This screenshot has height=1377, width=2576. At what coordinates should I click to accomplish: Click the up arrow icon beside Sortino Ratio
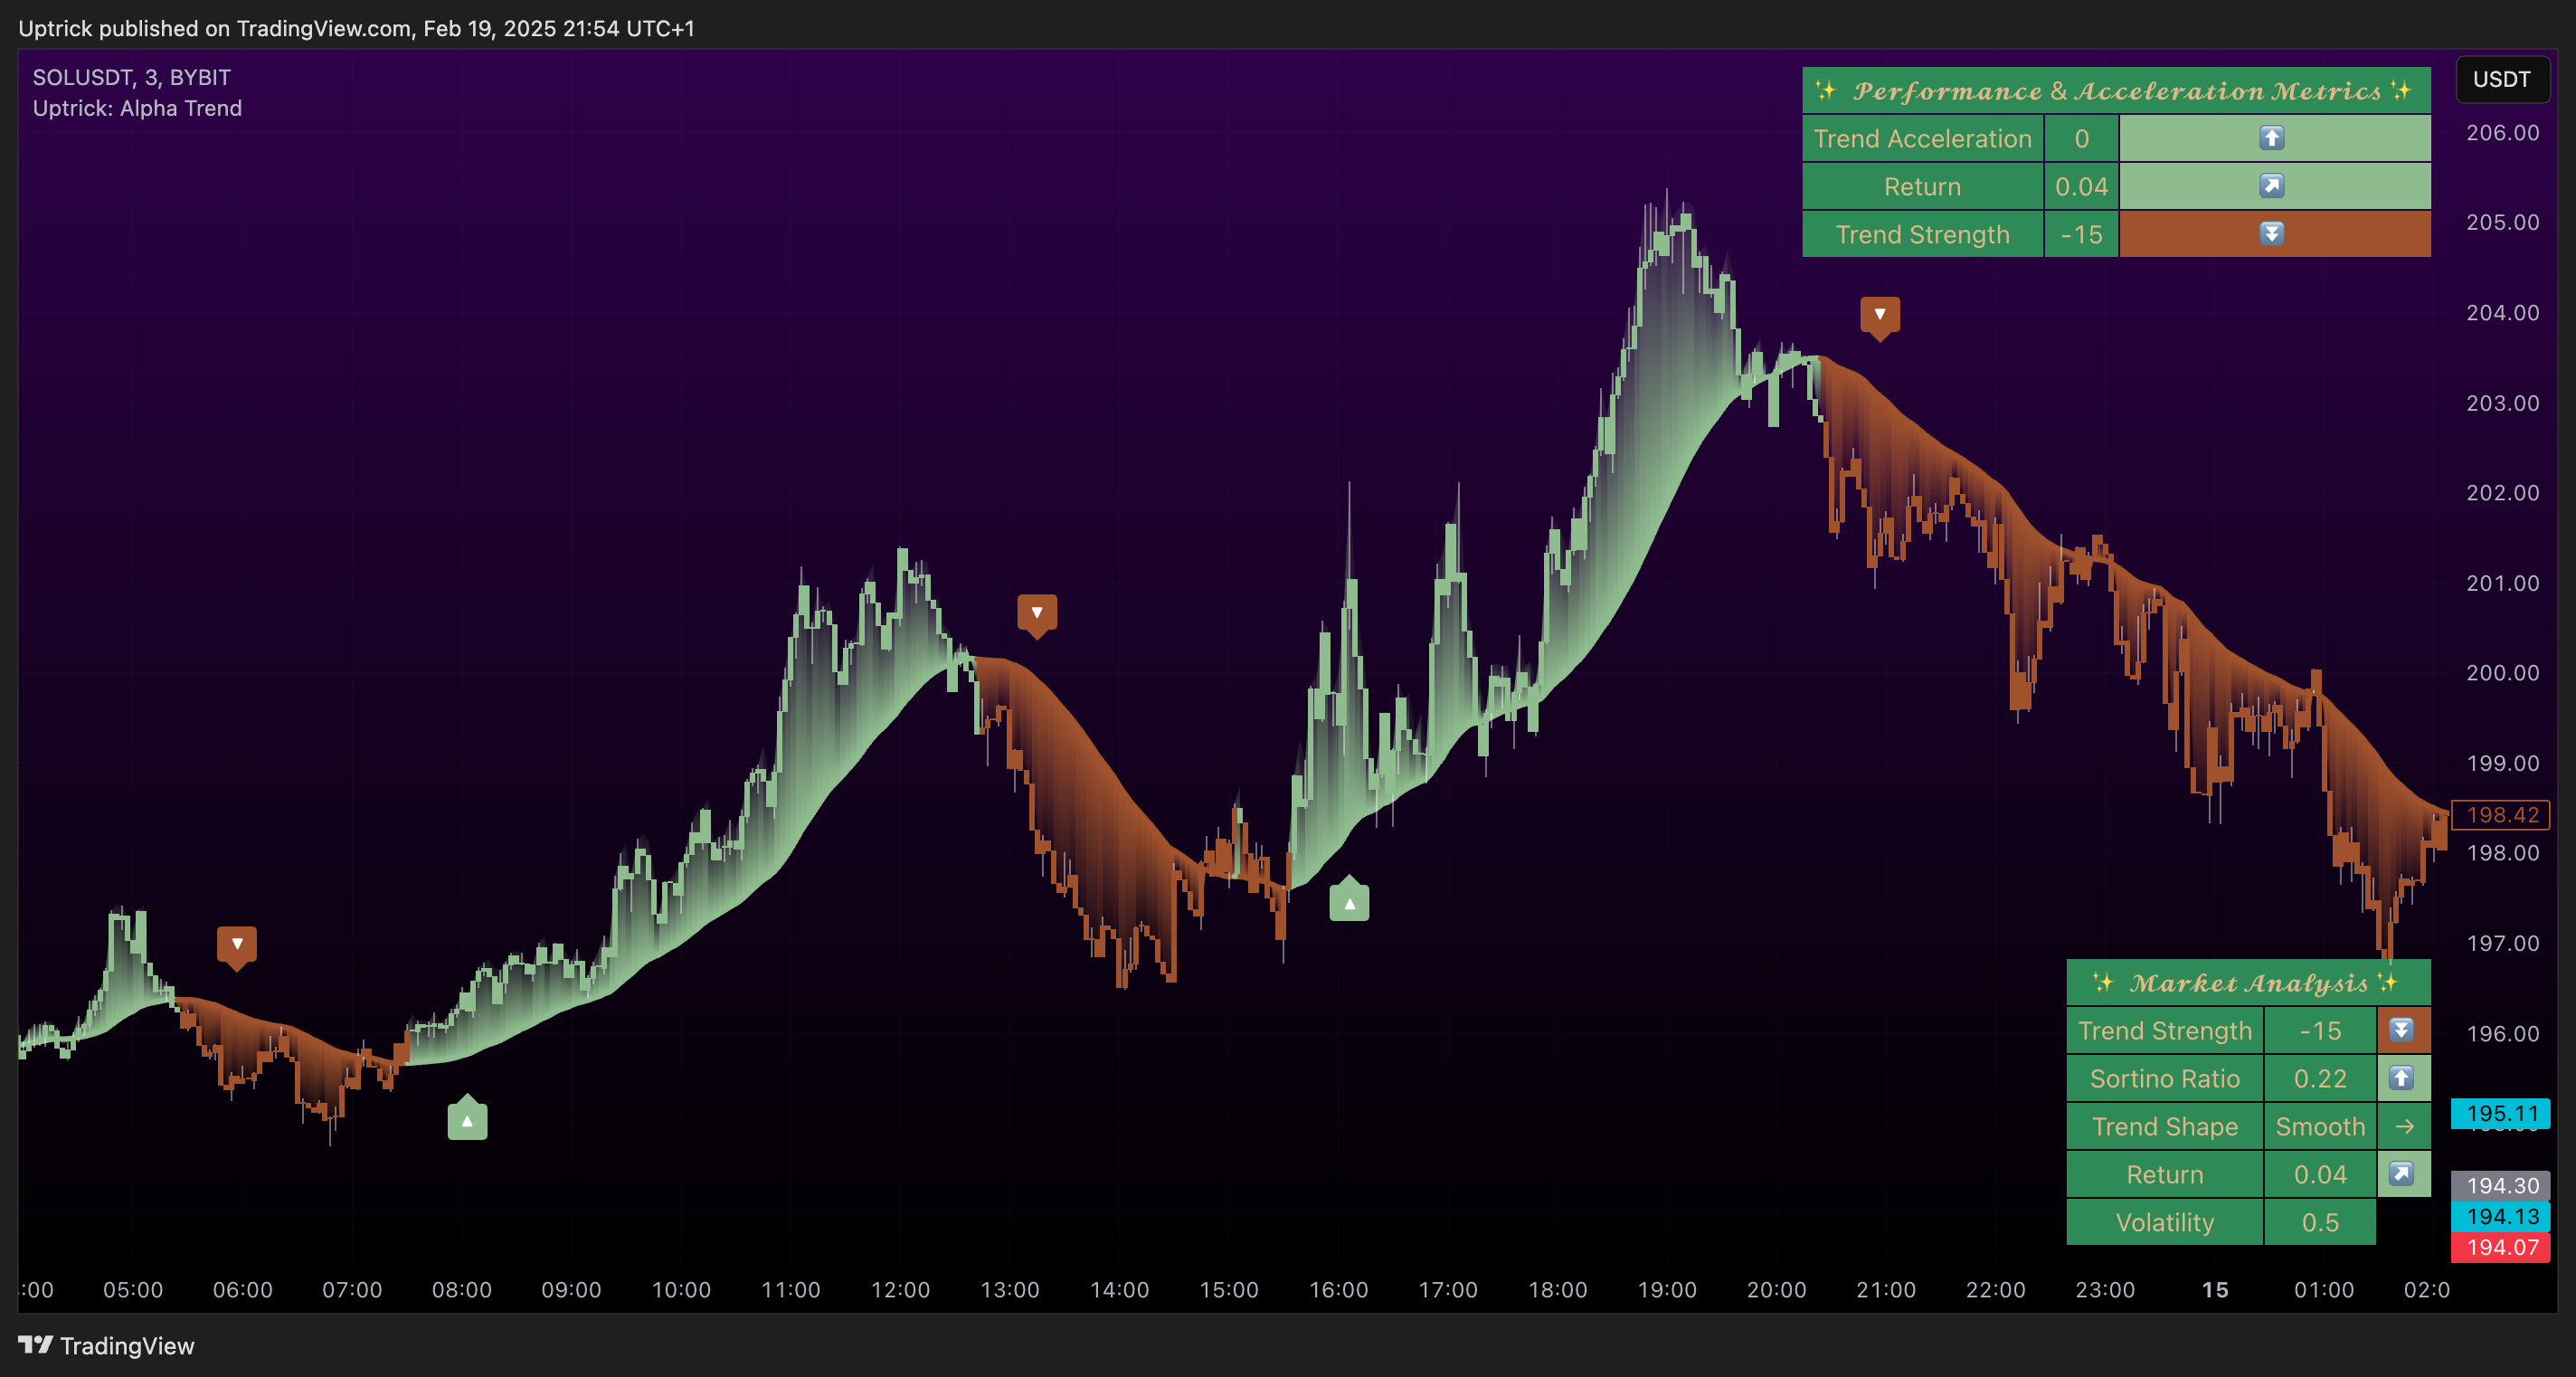point(2402,1078)
